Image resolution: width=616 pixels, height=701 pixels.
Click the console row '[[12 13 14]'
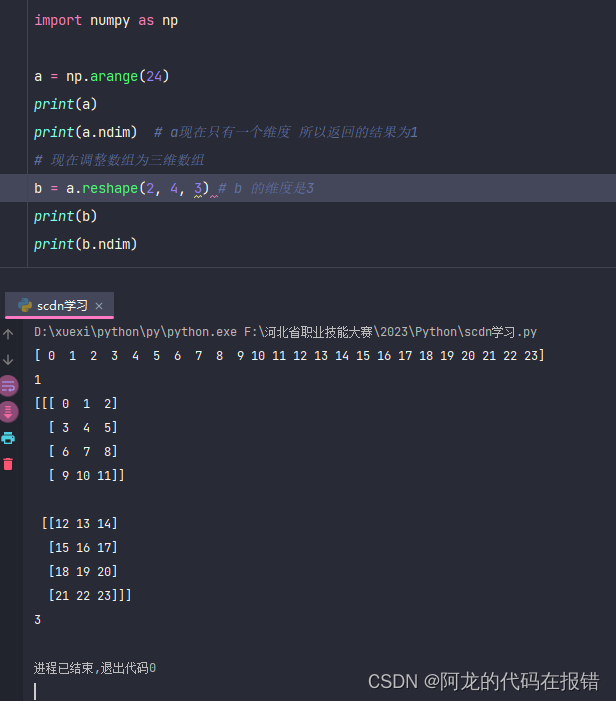[x=80, y=524]
